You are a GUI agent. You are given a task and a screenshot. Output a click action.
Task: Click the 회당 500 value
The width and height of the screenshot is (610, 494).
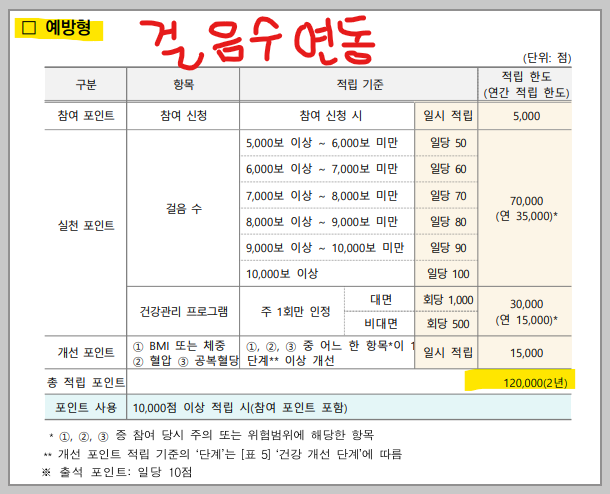[x=448, y=324]
